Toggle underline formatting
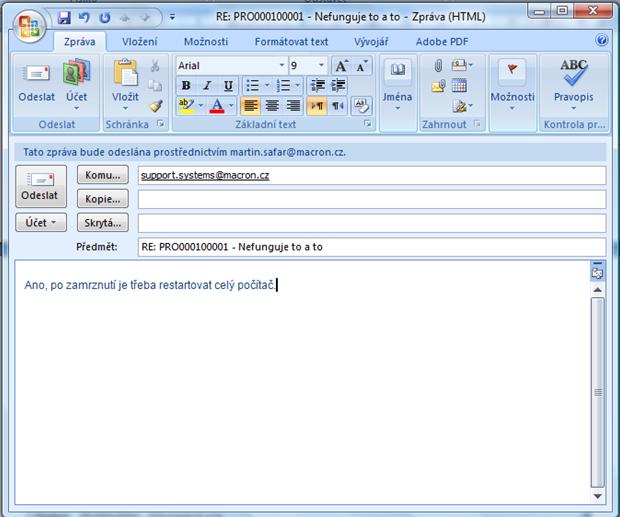The image size is (620, 517). [x=228, y=86]
